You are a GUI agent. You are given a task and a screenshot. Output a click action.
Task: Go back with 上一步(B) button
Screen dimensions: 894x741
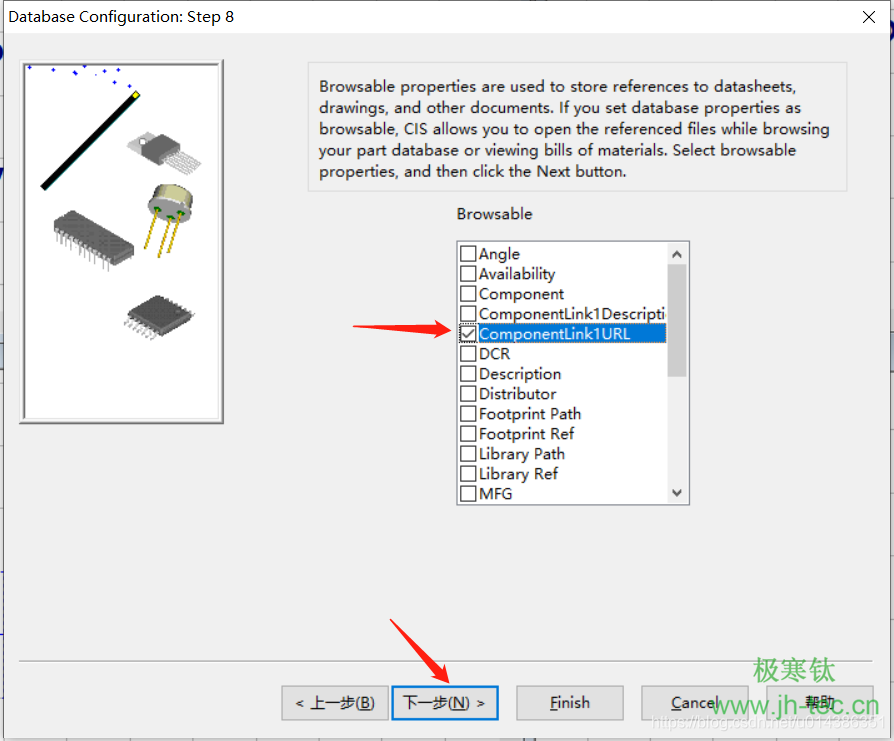tap(334, 703)
